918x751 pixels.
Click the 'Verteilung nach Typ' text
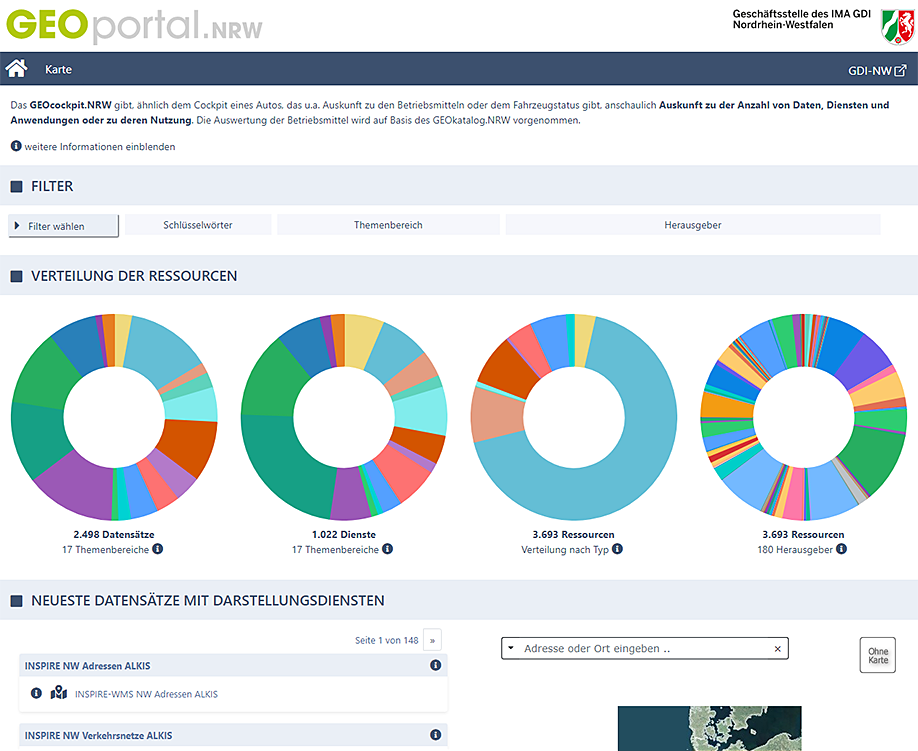pyautogui.click(x=565, y=550)
